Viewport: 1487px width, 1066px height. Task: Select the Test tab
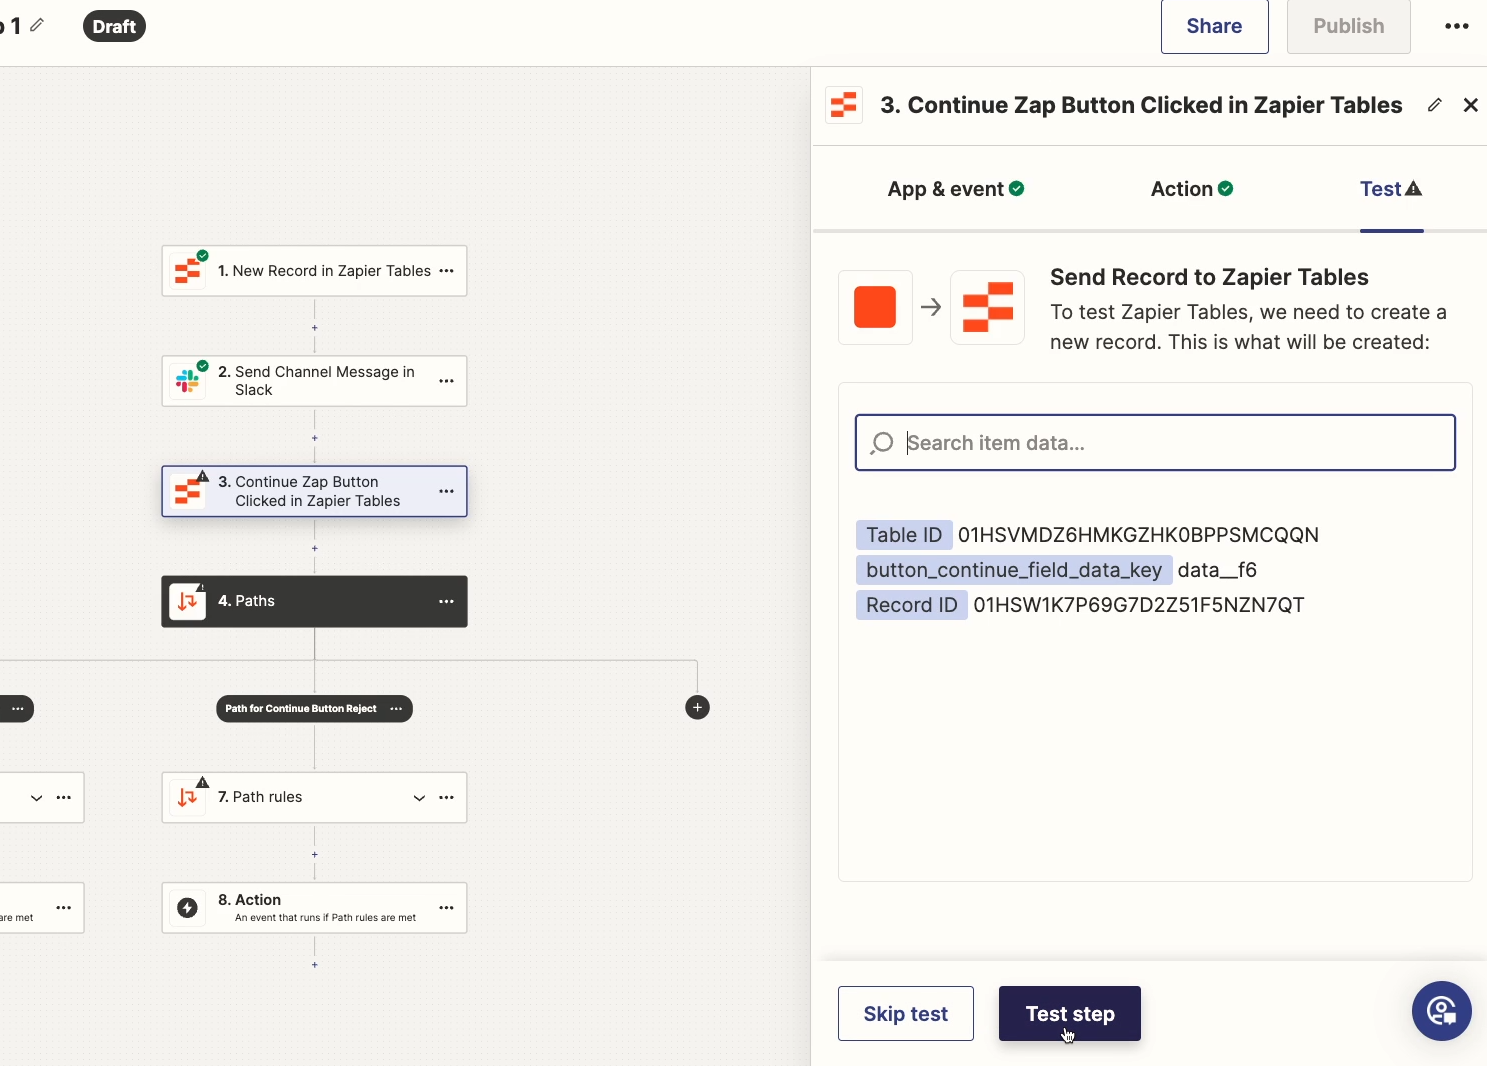(1391, 189)
